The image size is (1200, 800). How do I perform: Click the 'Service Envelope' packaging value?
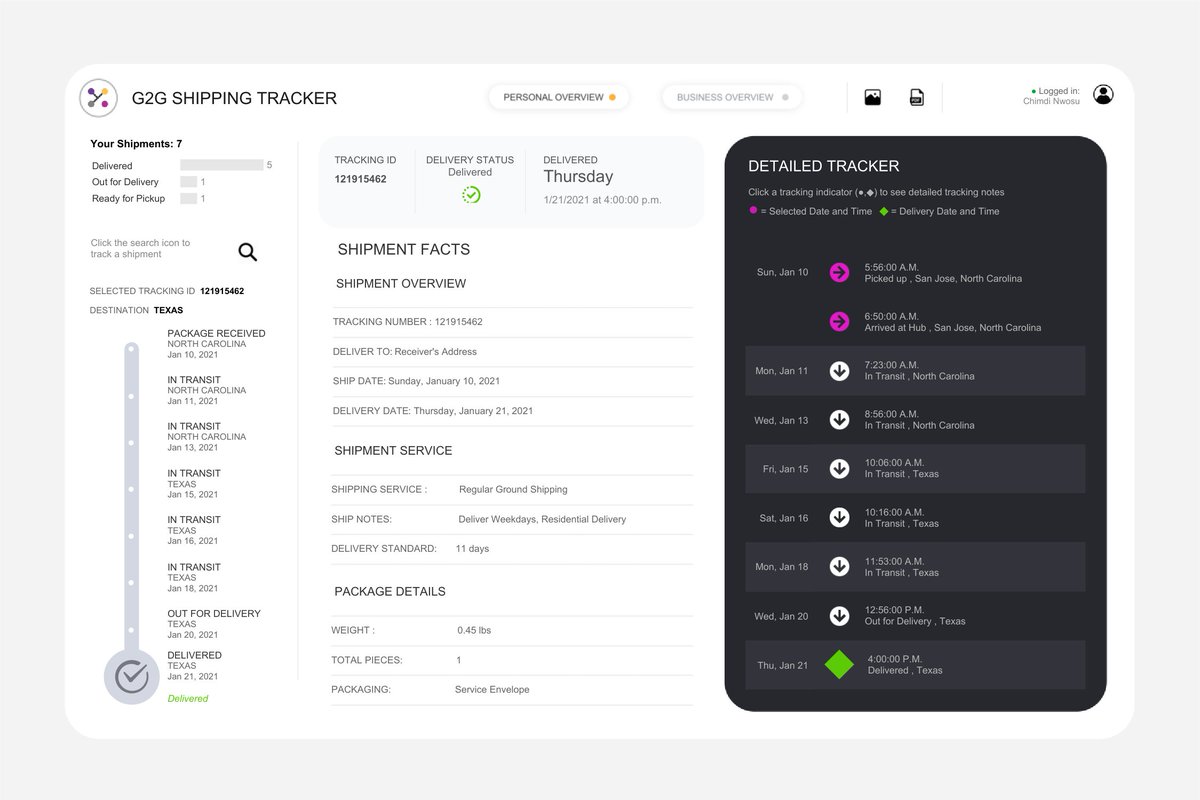click(x=492, y=690)
